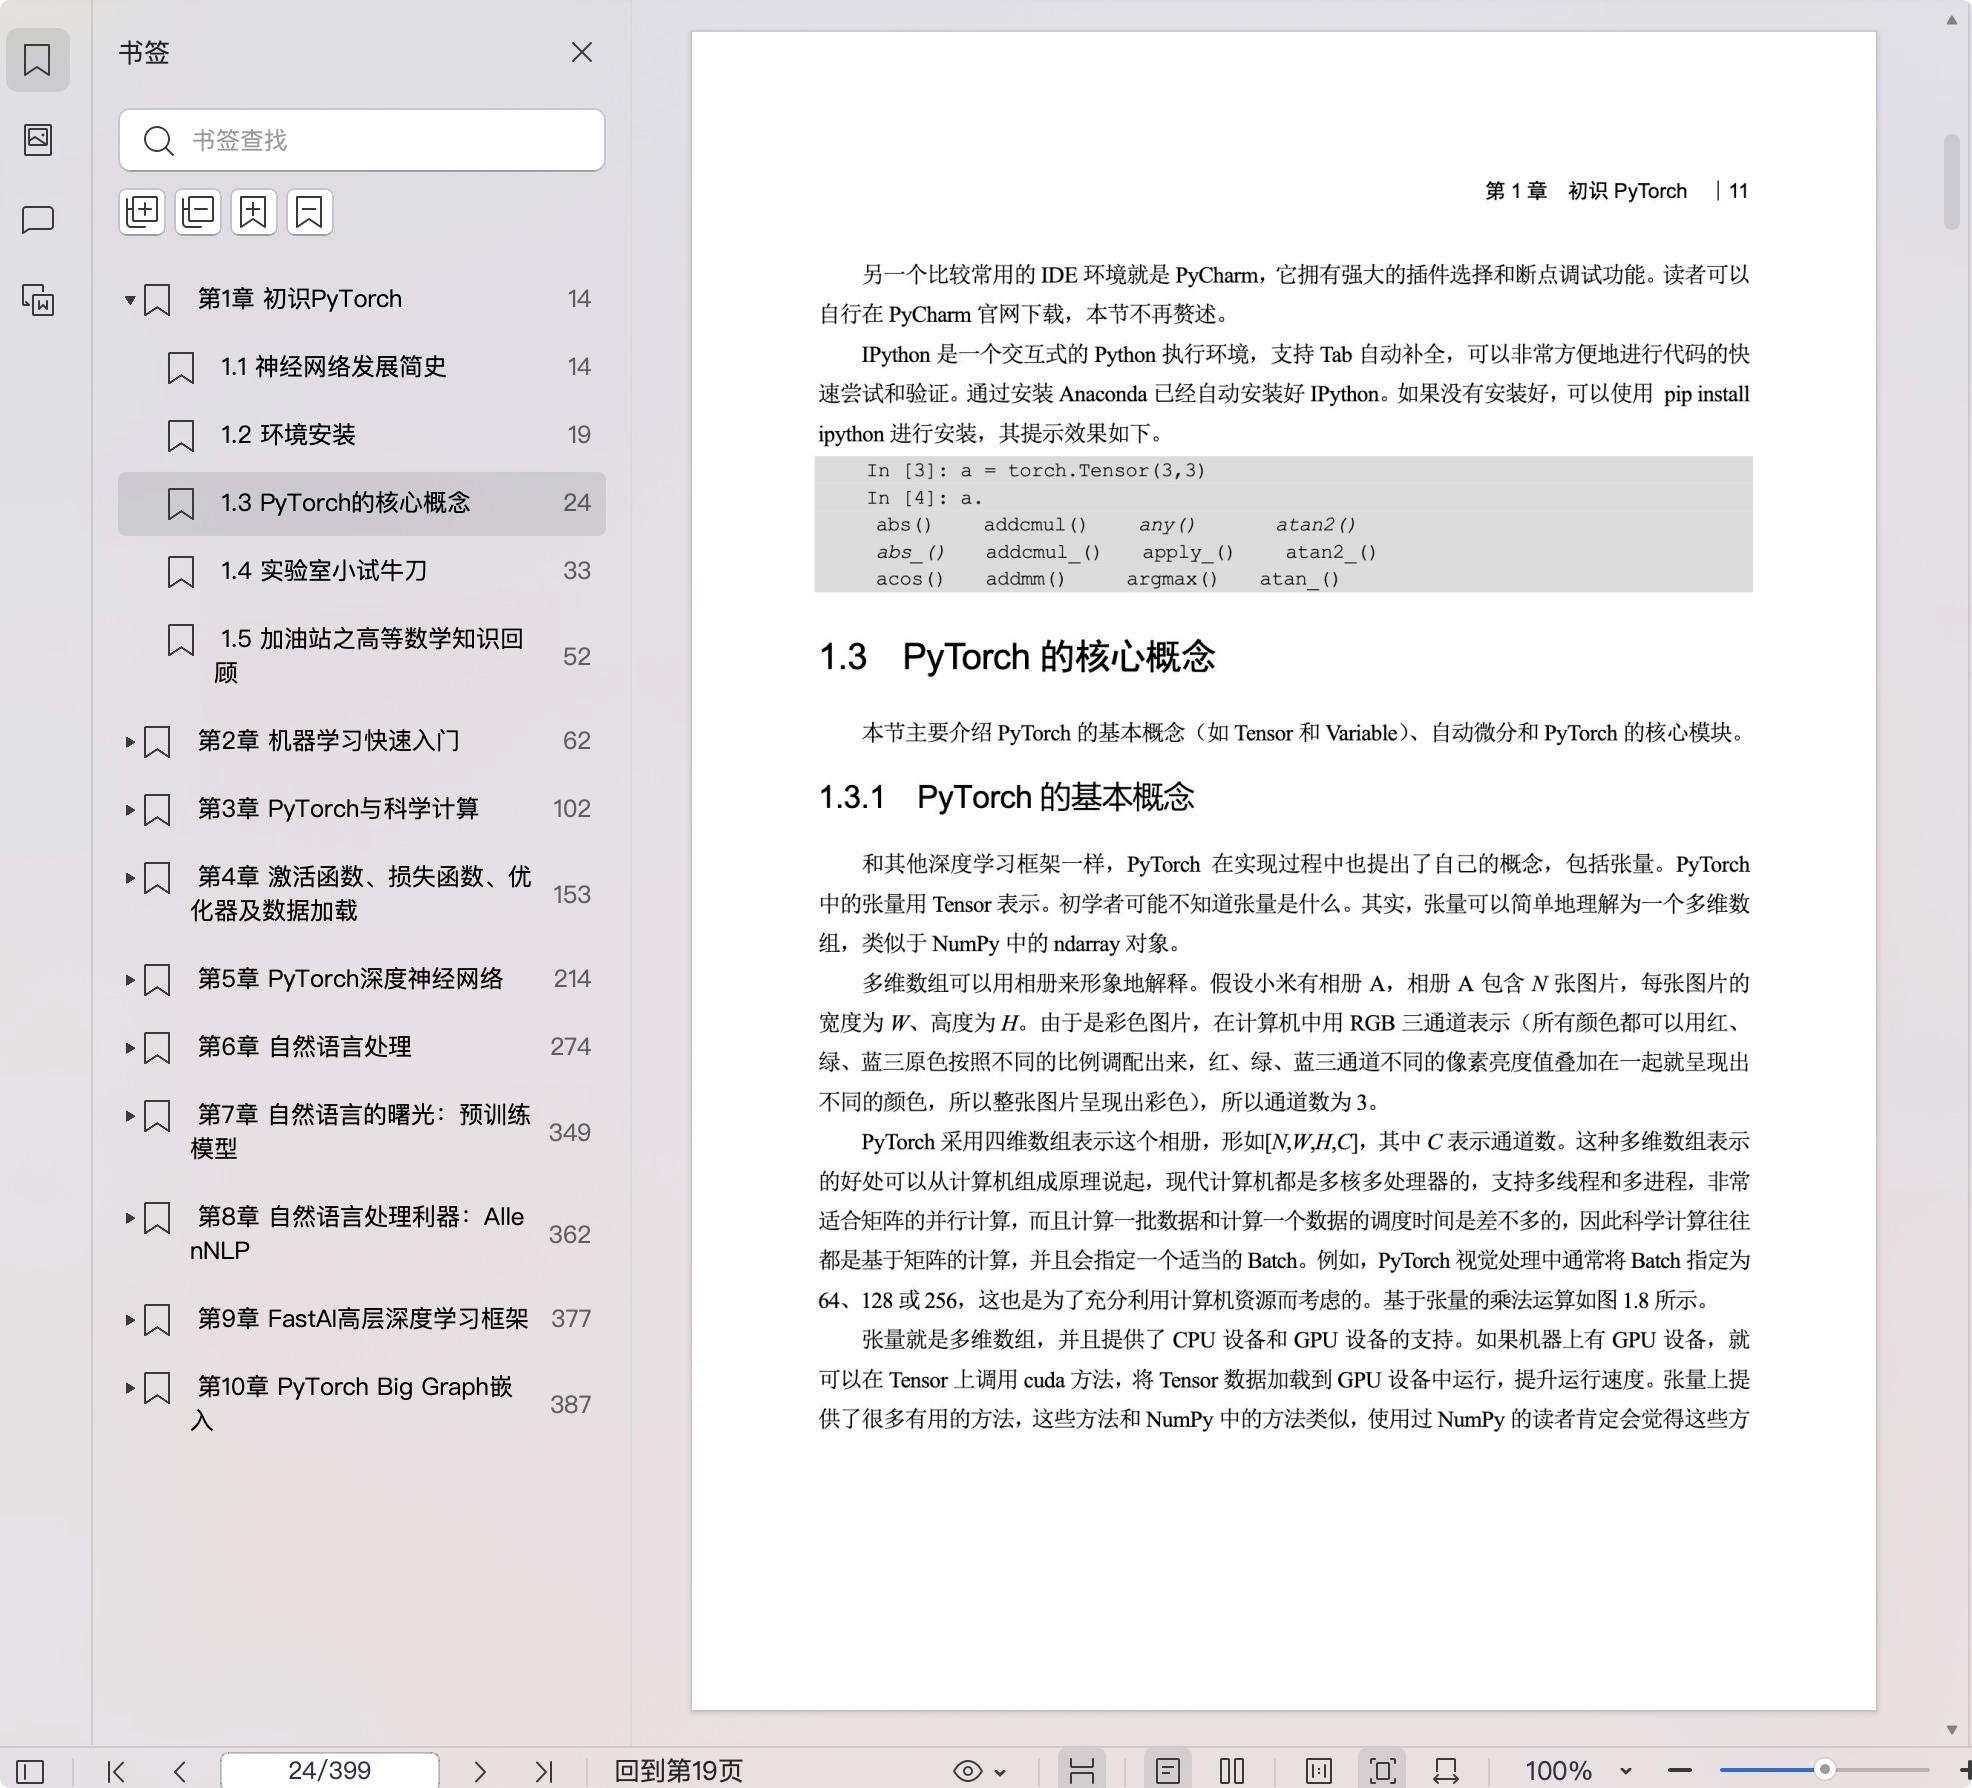Adjust the zoom slider handle

(x=1825, y=1770)
